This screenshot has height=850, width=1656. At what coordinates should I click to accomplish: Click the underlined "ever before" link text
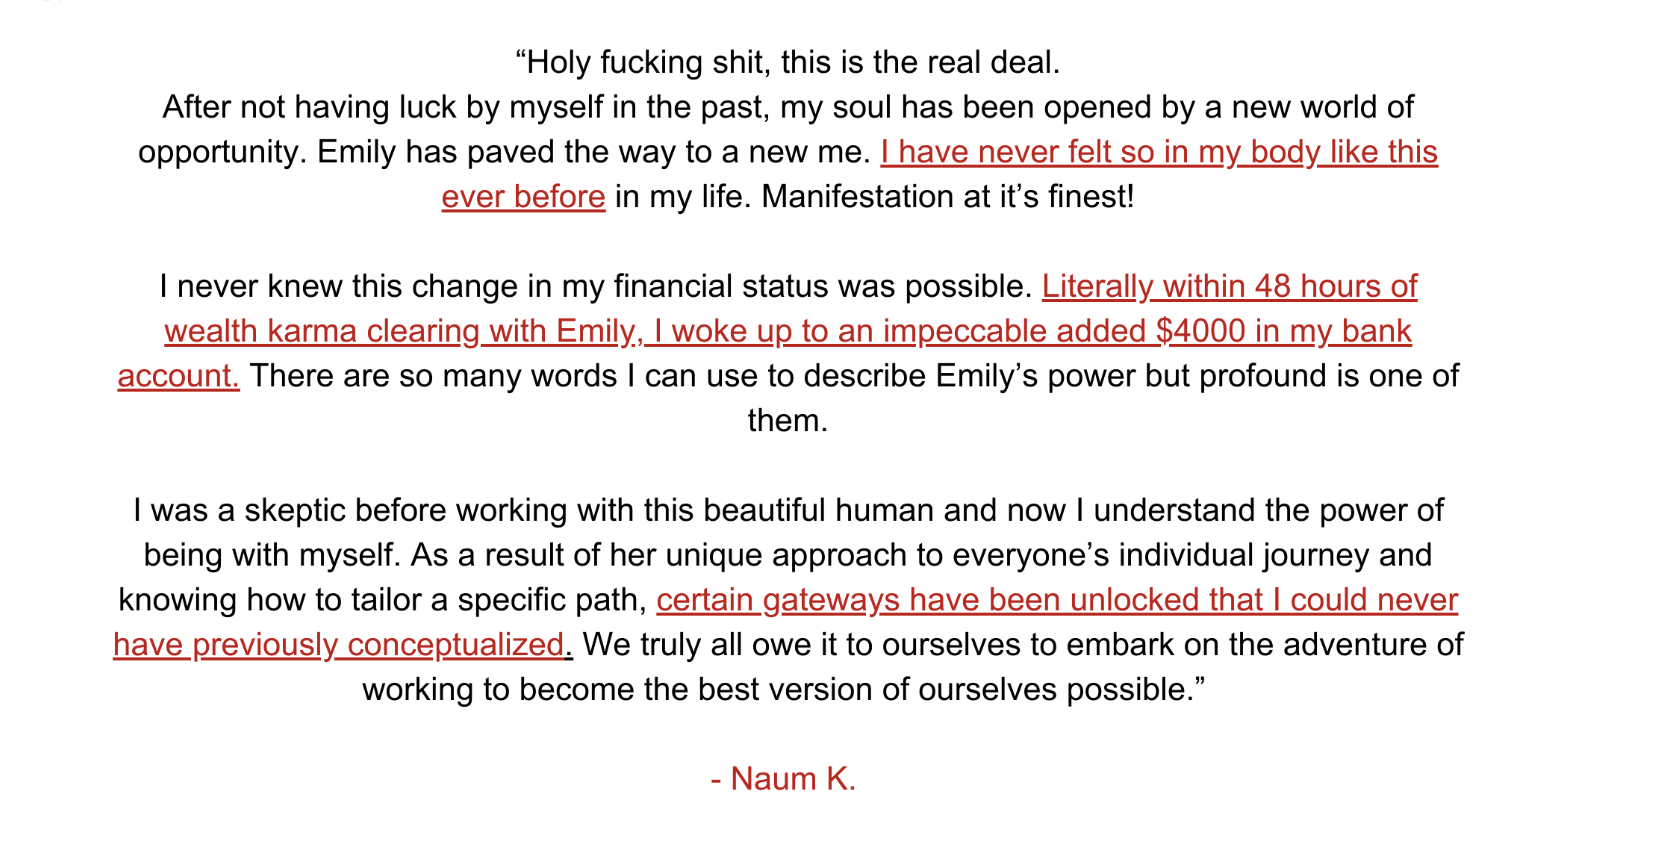[523, 197]
